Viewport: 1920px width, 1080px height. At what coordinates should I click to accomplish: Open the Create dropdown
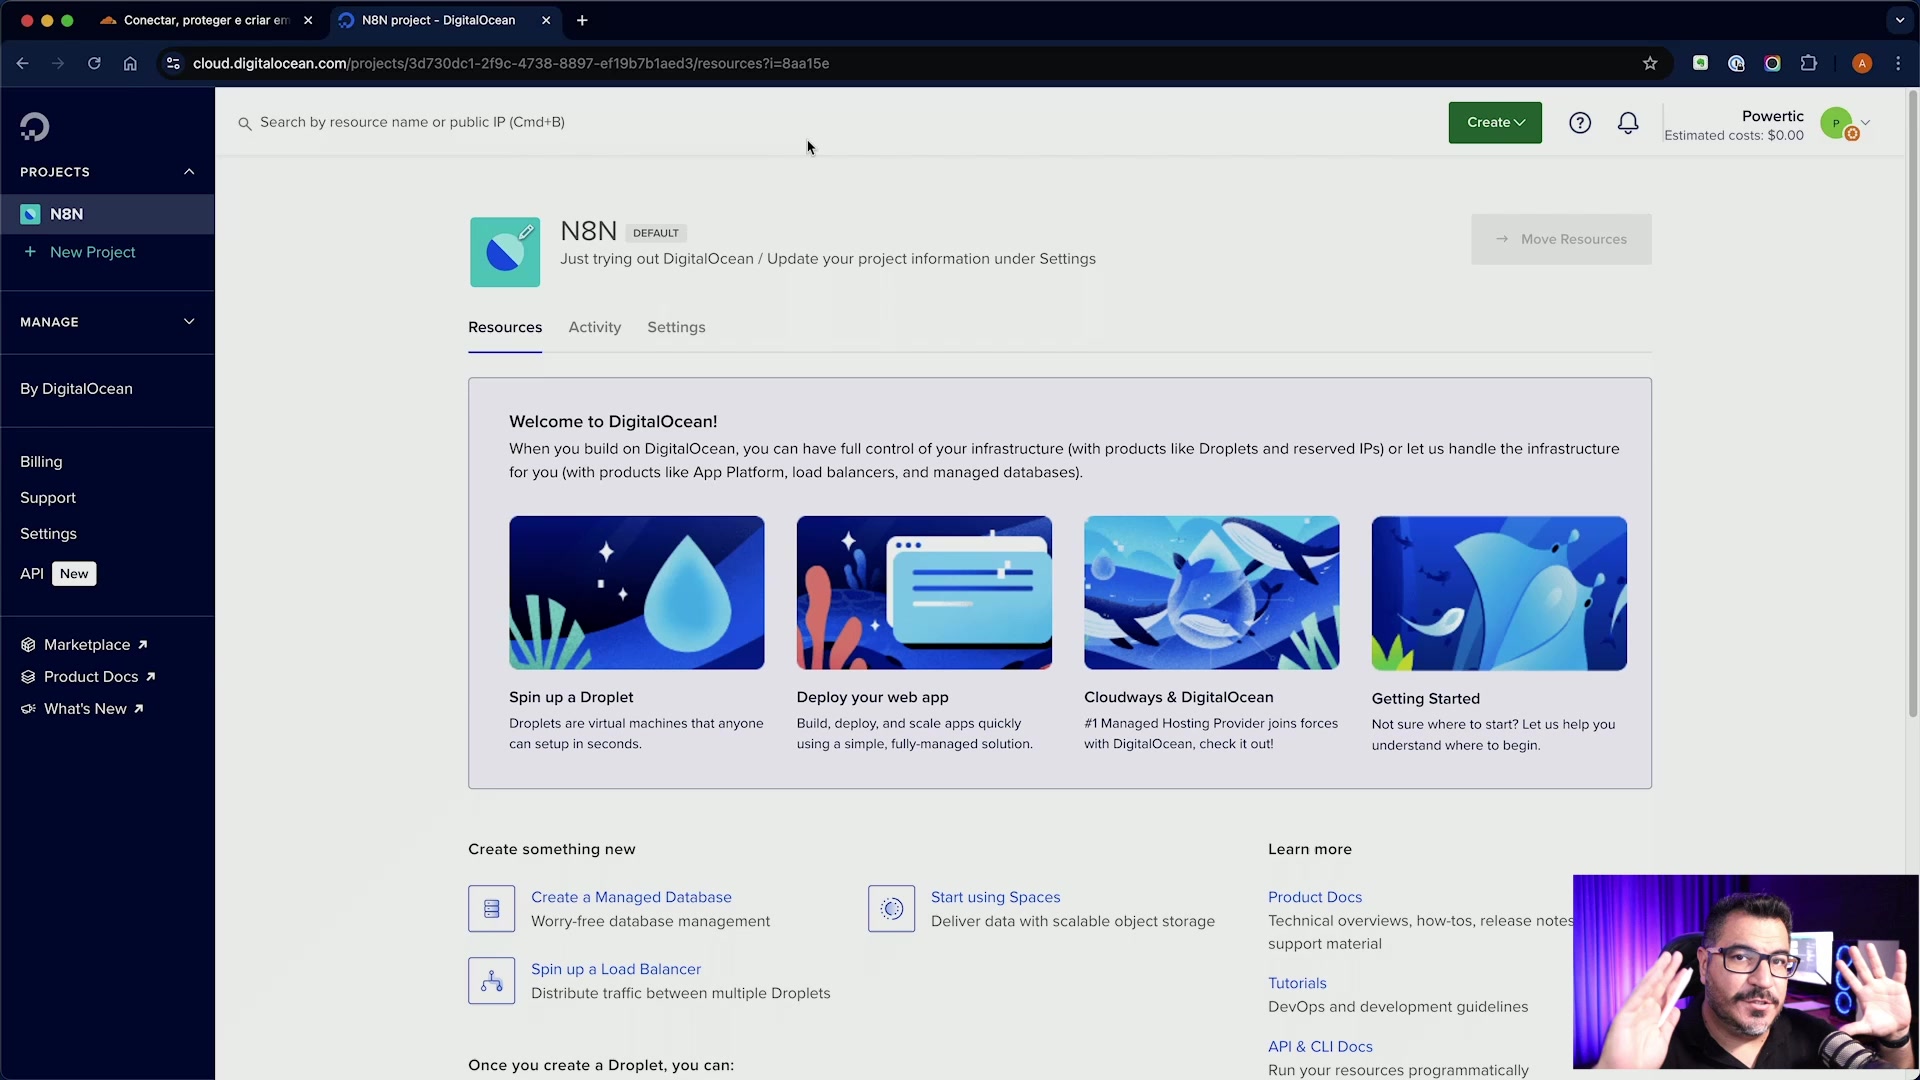coord(1494,122)
